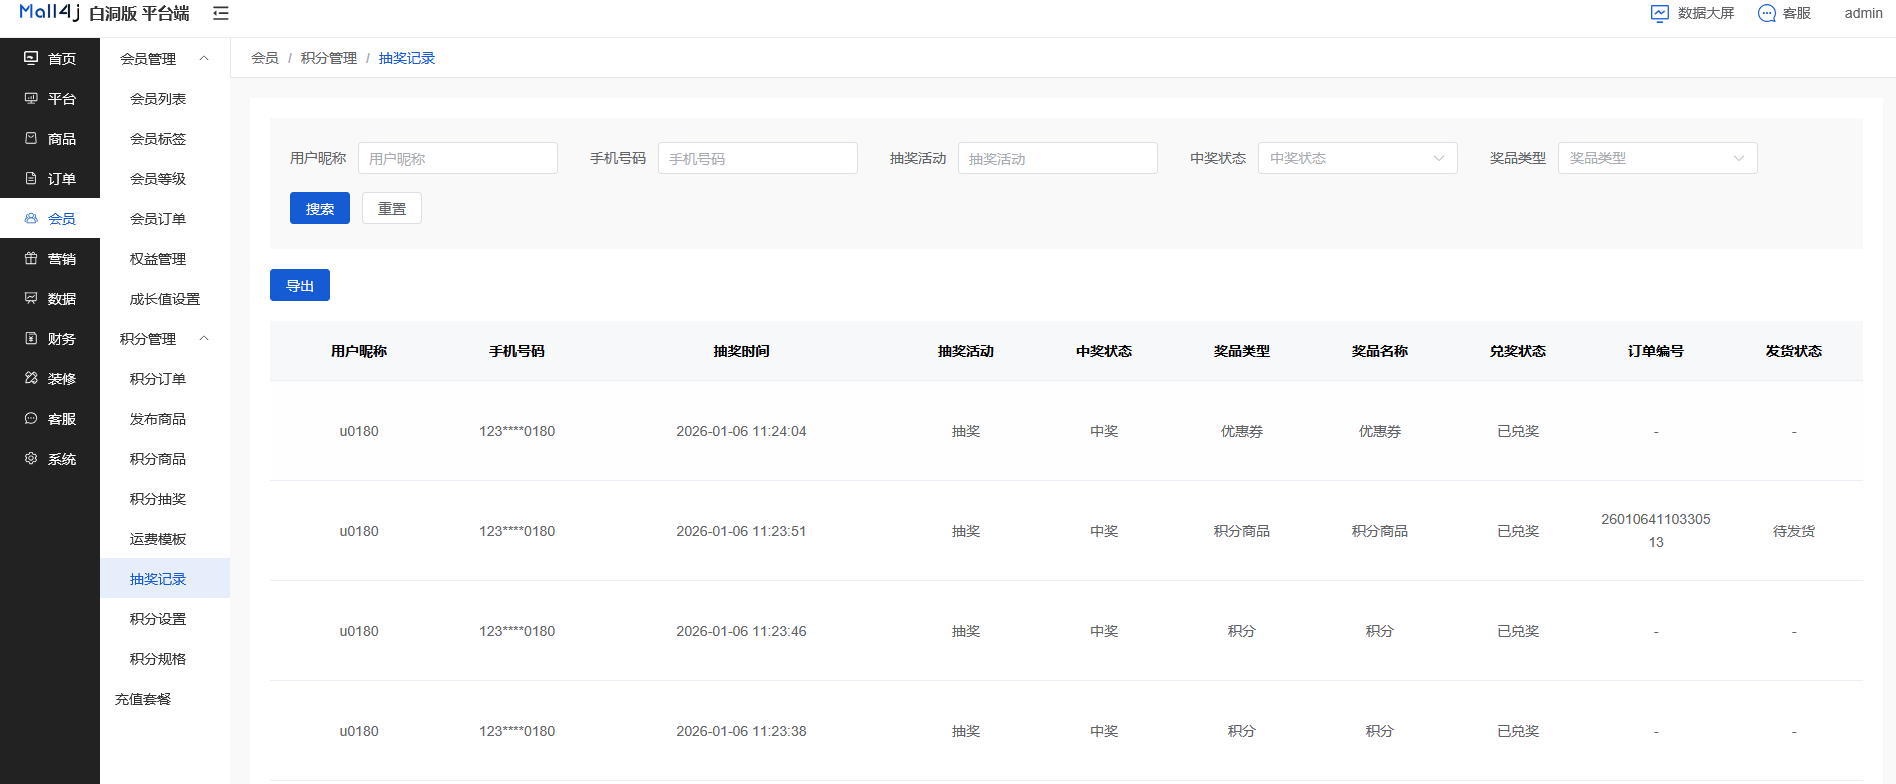Click the 平台 monitor icon in sidebar
Viewport: 1896px width, 784px height.
tap(31, 98)
